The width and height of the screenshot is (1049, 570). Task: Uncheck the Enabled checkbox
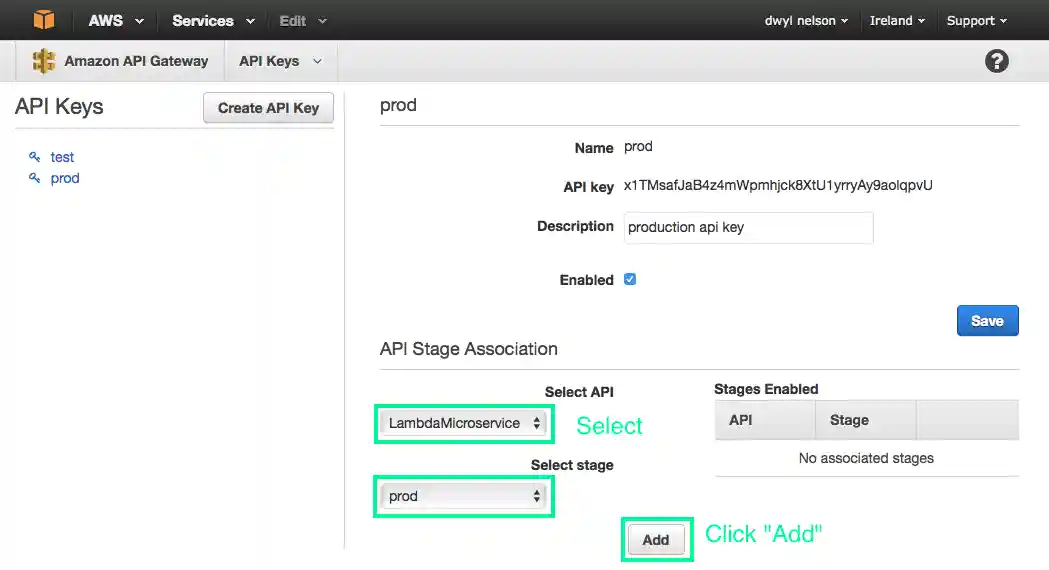click(x=630, y=279)
